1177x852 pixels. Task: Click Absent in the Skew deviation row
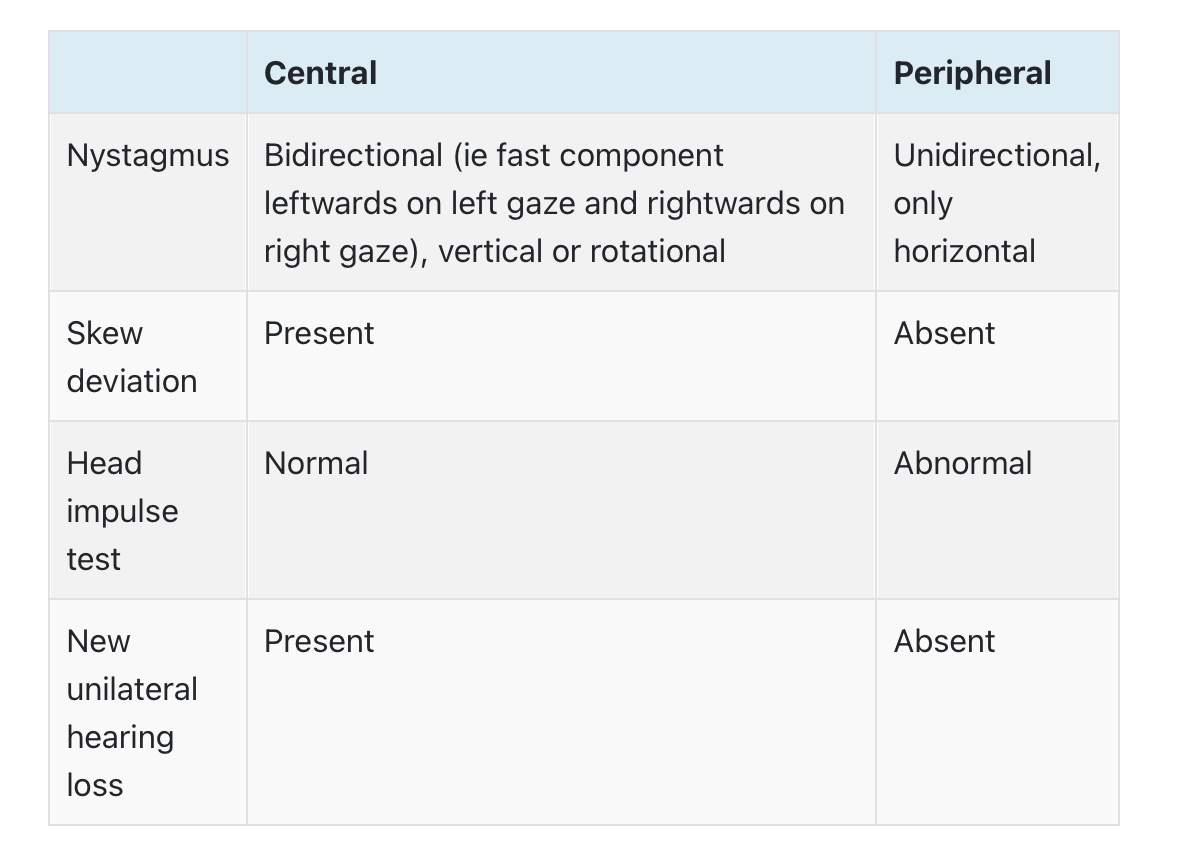click(944, 333)
